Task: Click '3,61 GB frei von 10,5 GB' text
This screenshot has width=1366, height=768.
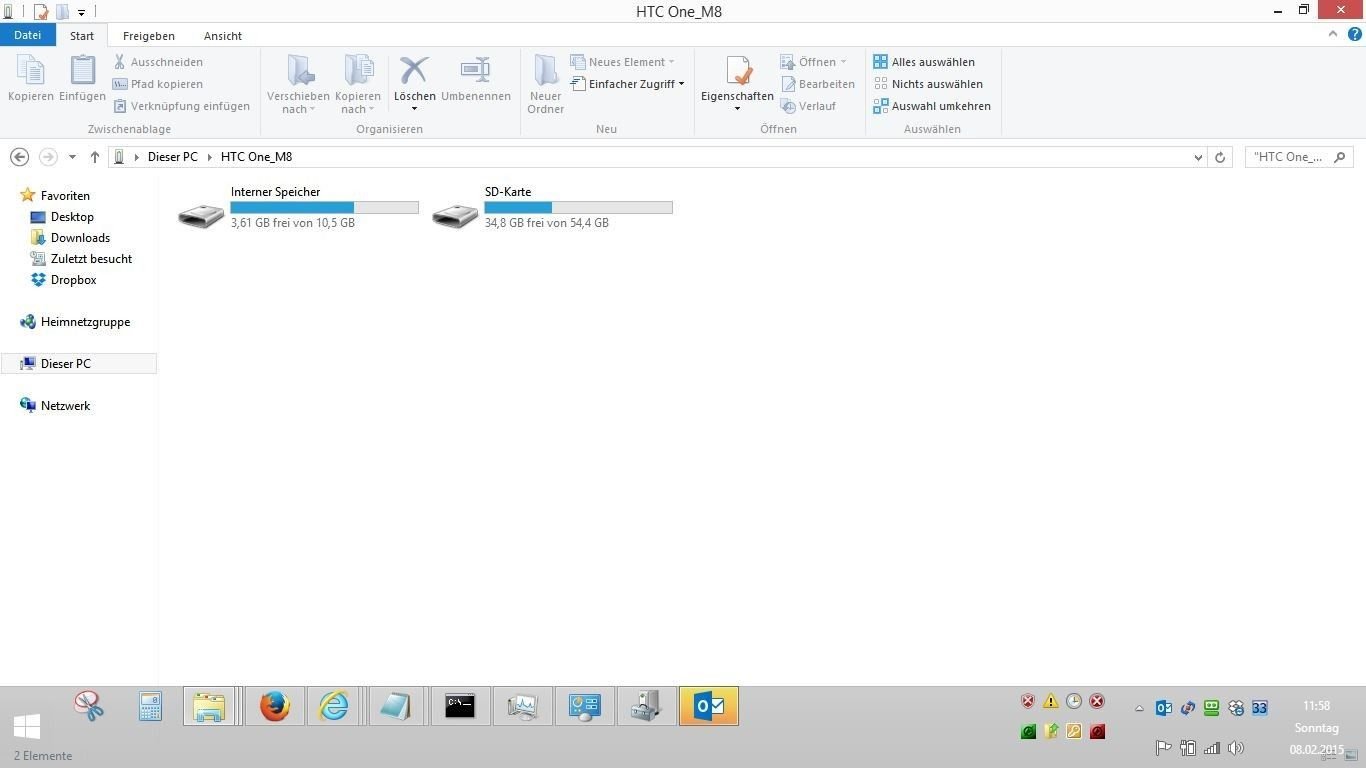Action: [x=293, y=223]
